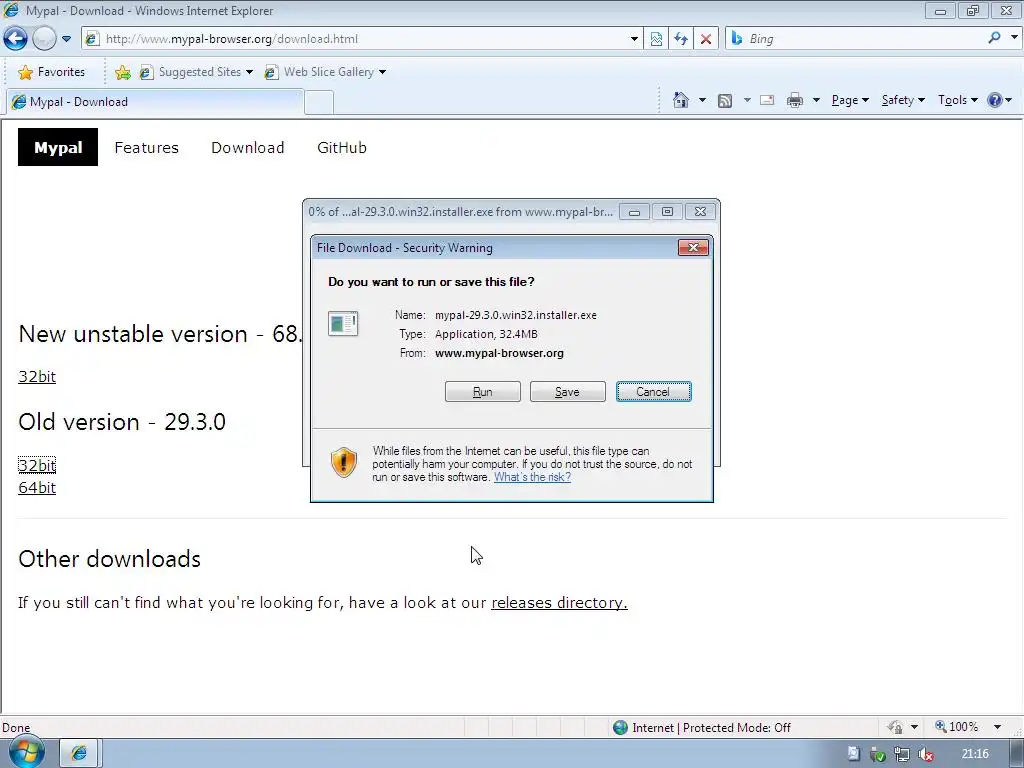
Task: Open the Features page link
Action: [146, 148]
